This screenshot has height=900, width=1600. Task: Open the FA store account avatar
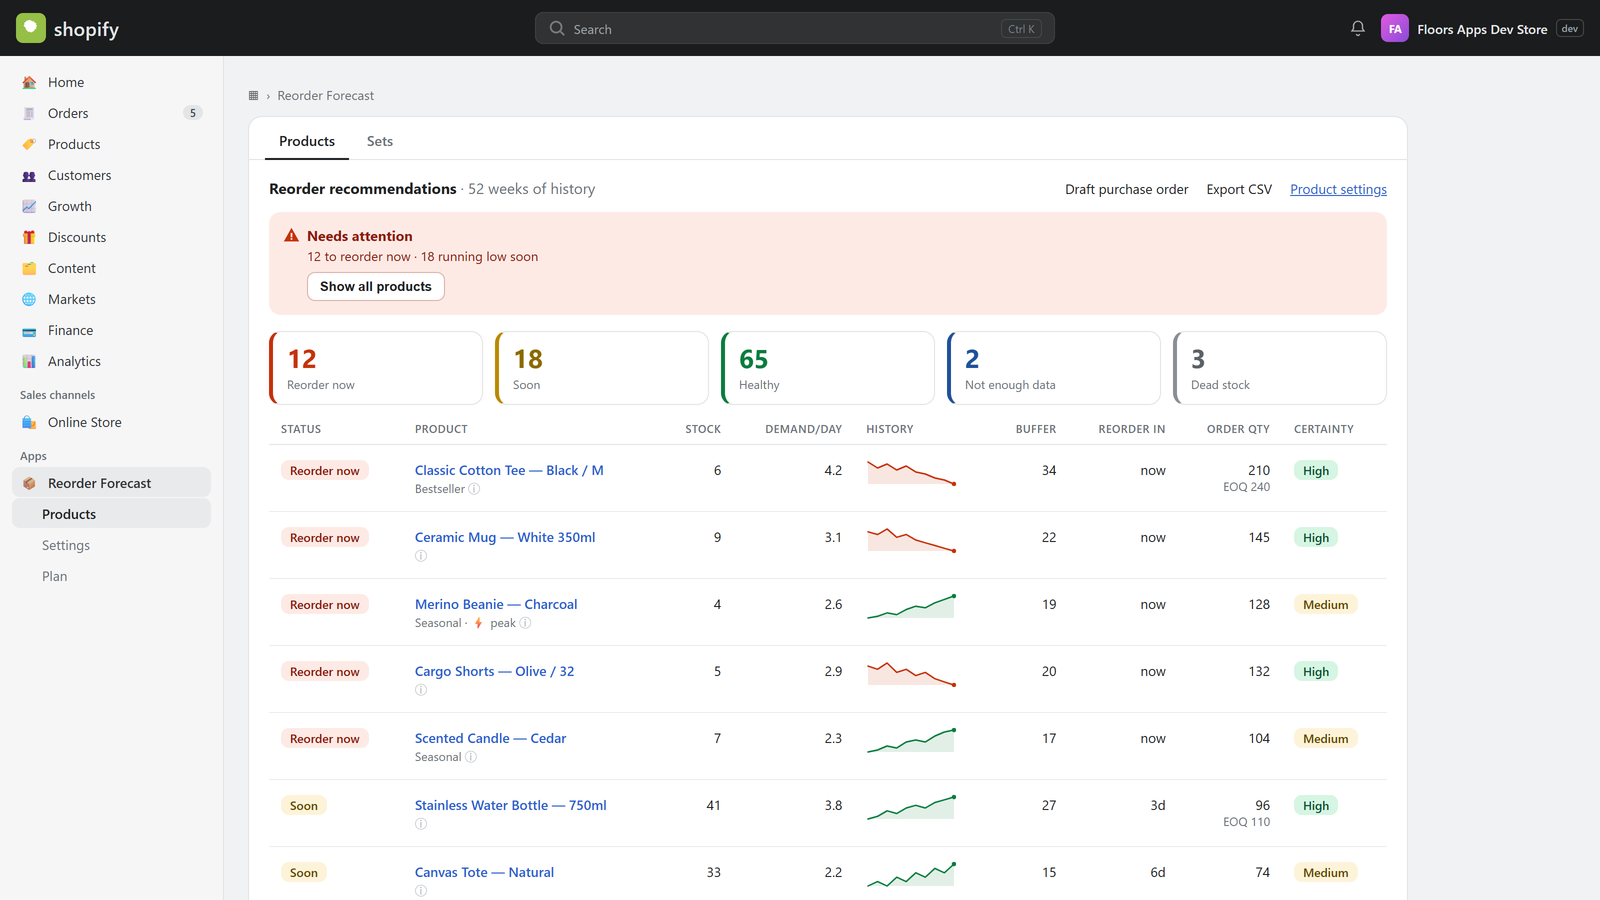tap(1394, 29)
